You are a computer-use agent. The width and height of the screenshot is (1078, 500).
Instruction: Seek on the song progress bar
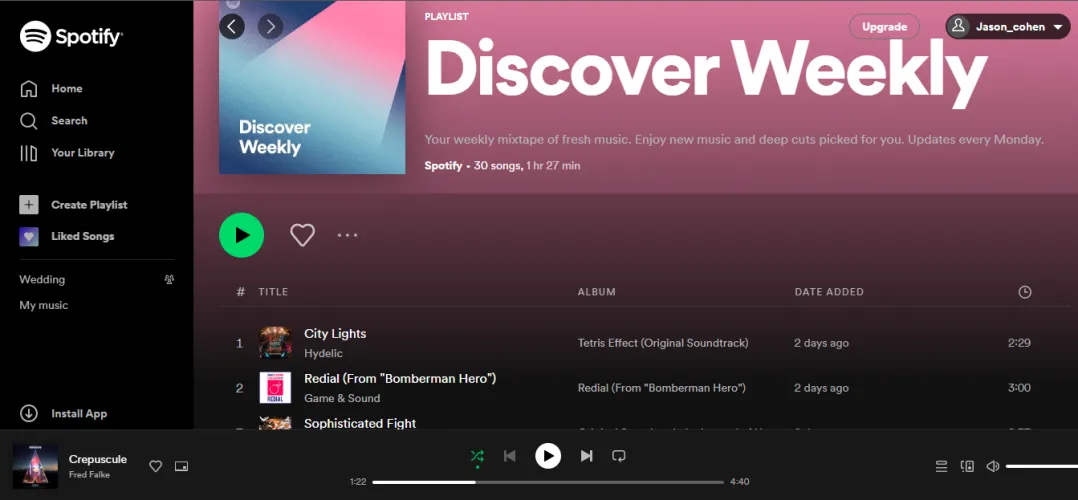coord(548,482)
